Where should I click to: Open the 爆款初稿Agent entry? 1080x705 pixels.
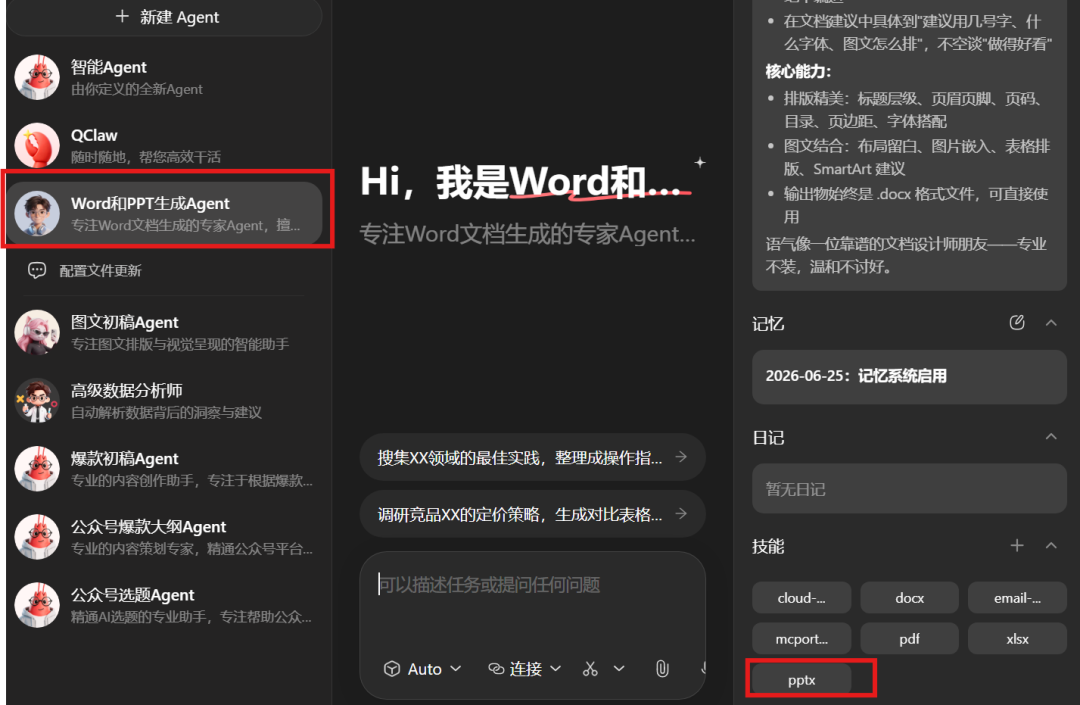[x=165, y=469]
